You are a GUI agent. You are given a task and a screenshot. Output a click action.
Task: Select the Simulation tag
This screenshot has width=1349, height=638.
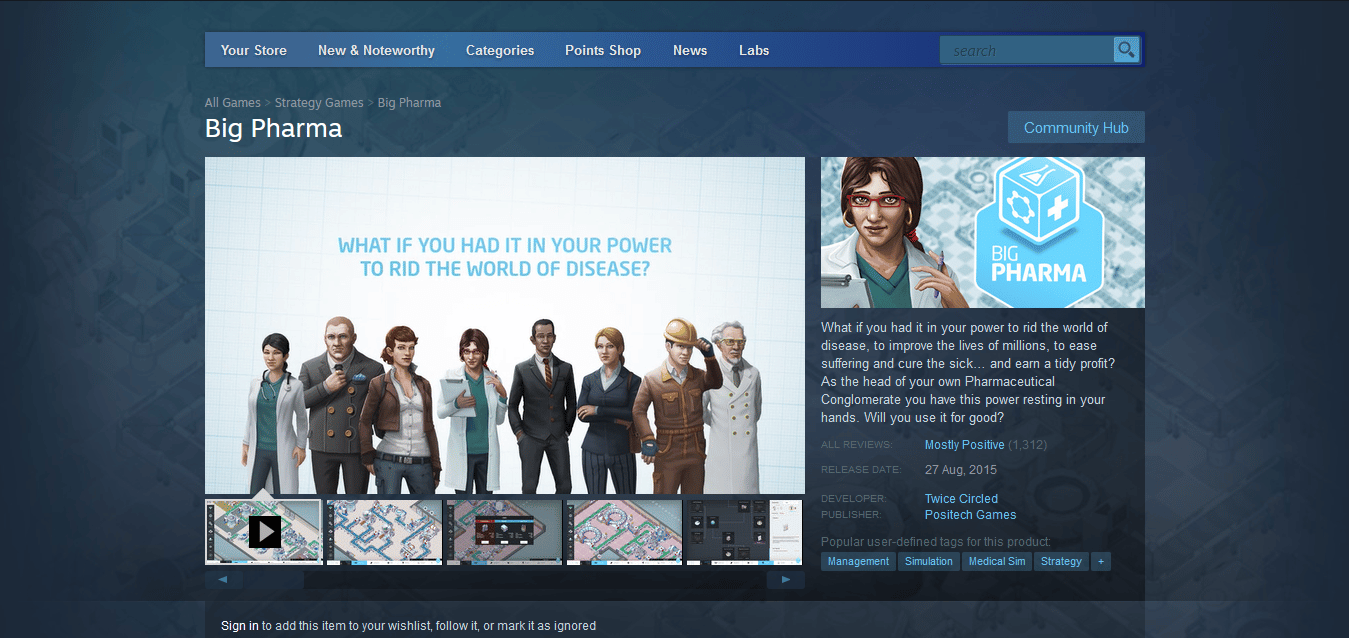click(929, 561)
